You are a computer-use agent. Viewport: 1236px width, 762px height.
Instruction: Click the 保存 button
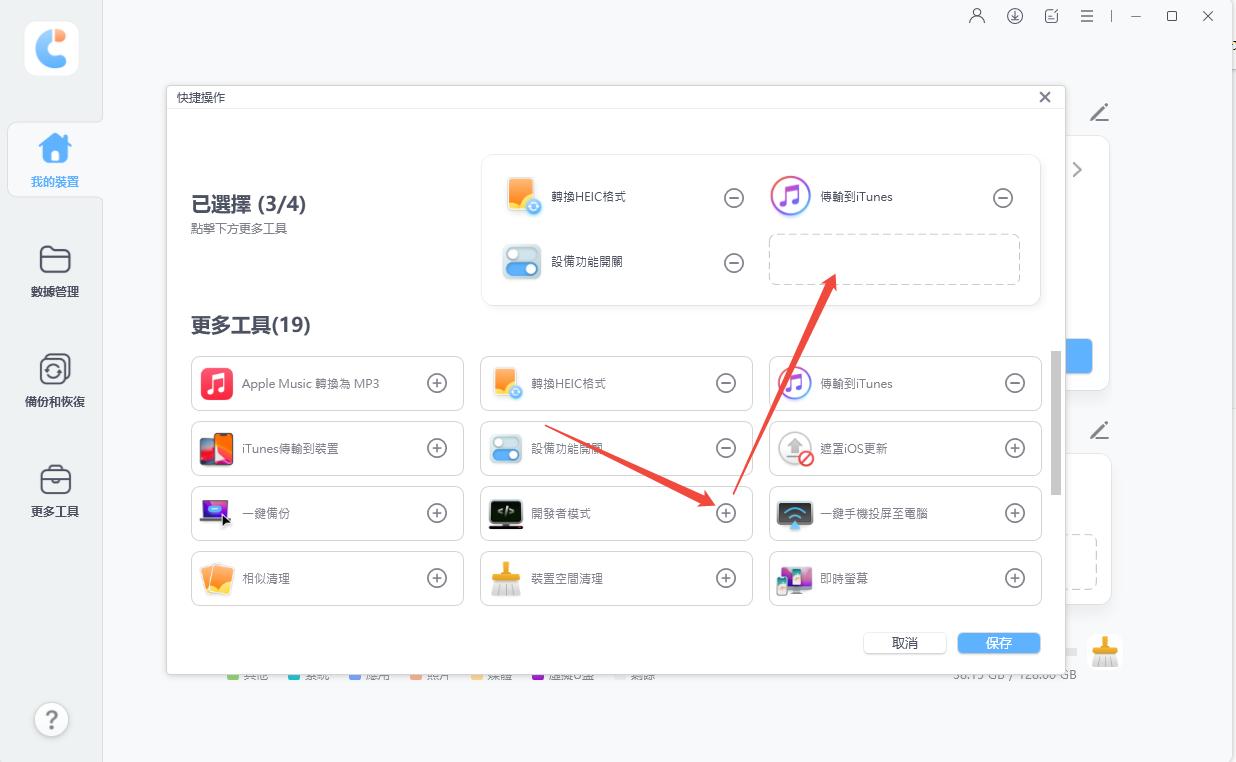999,643
